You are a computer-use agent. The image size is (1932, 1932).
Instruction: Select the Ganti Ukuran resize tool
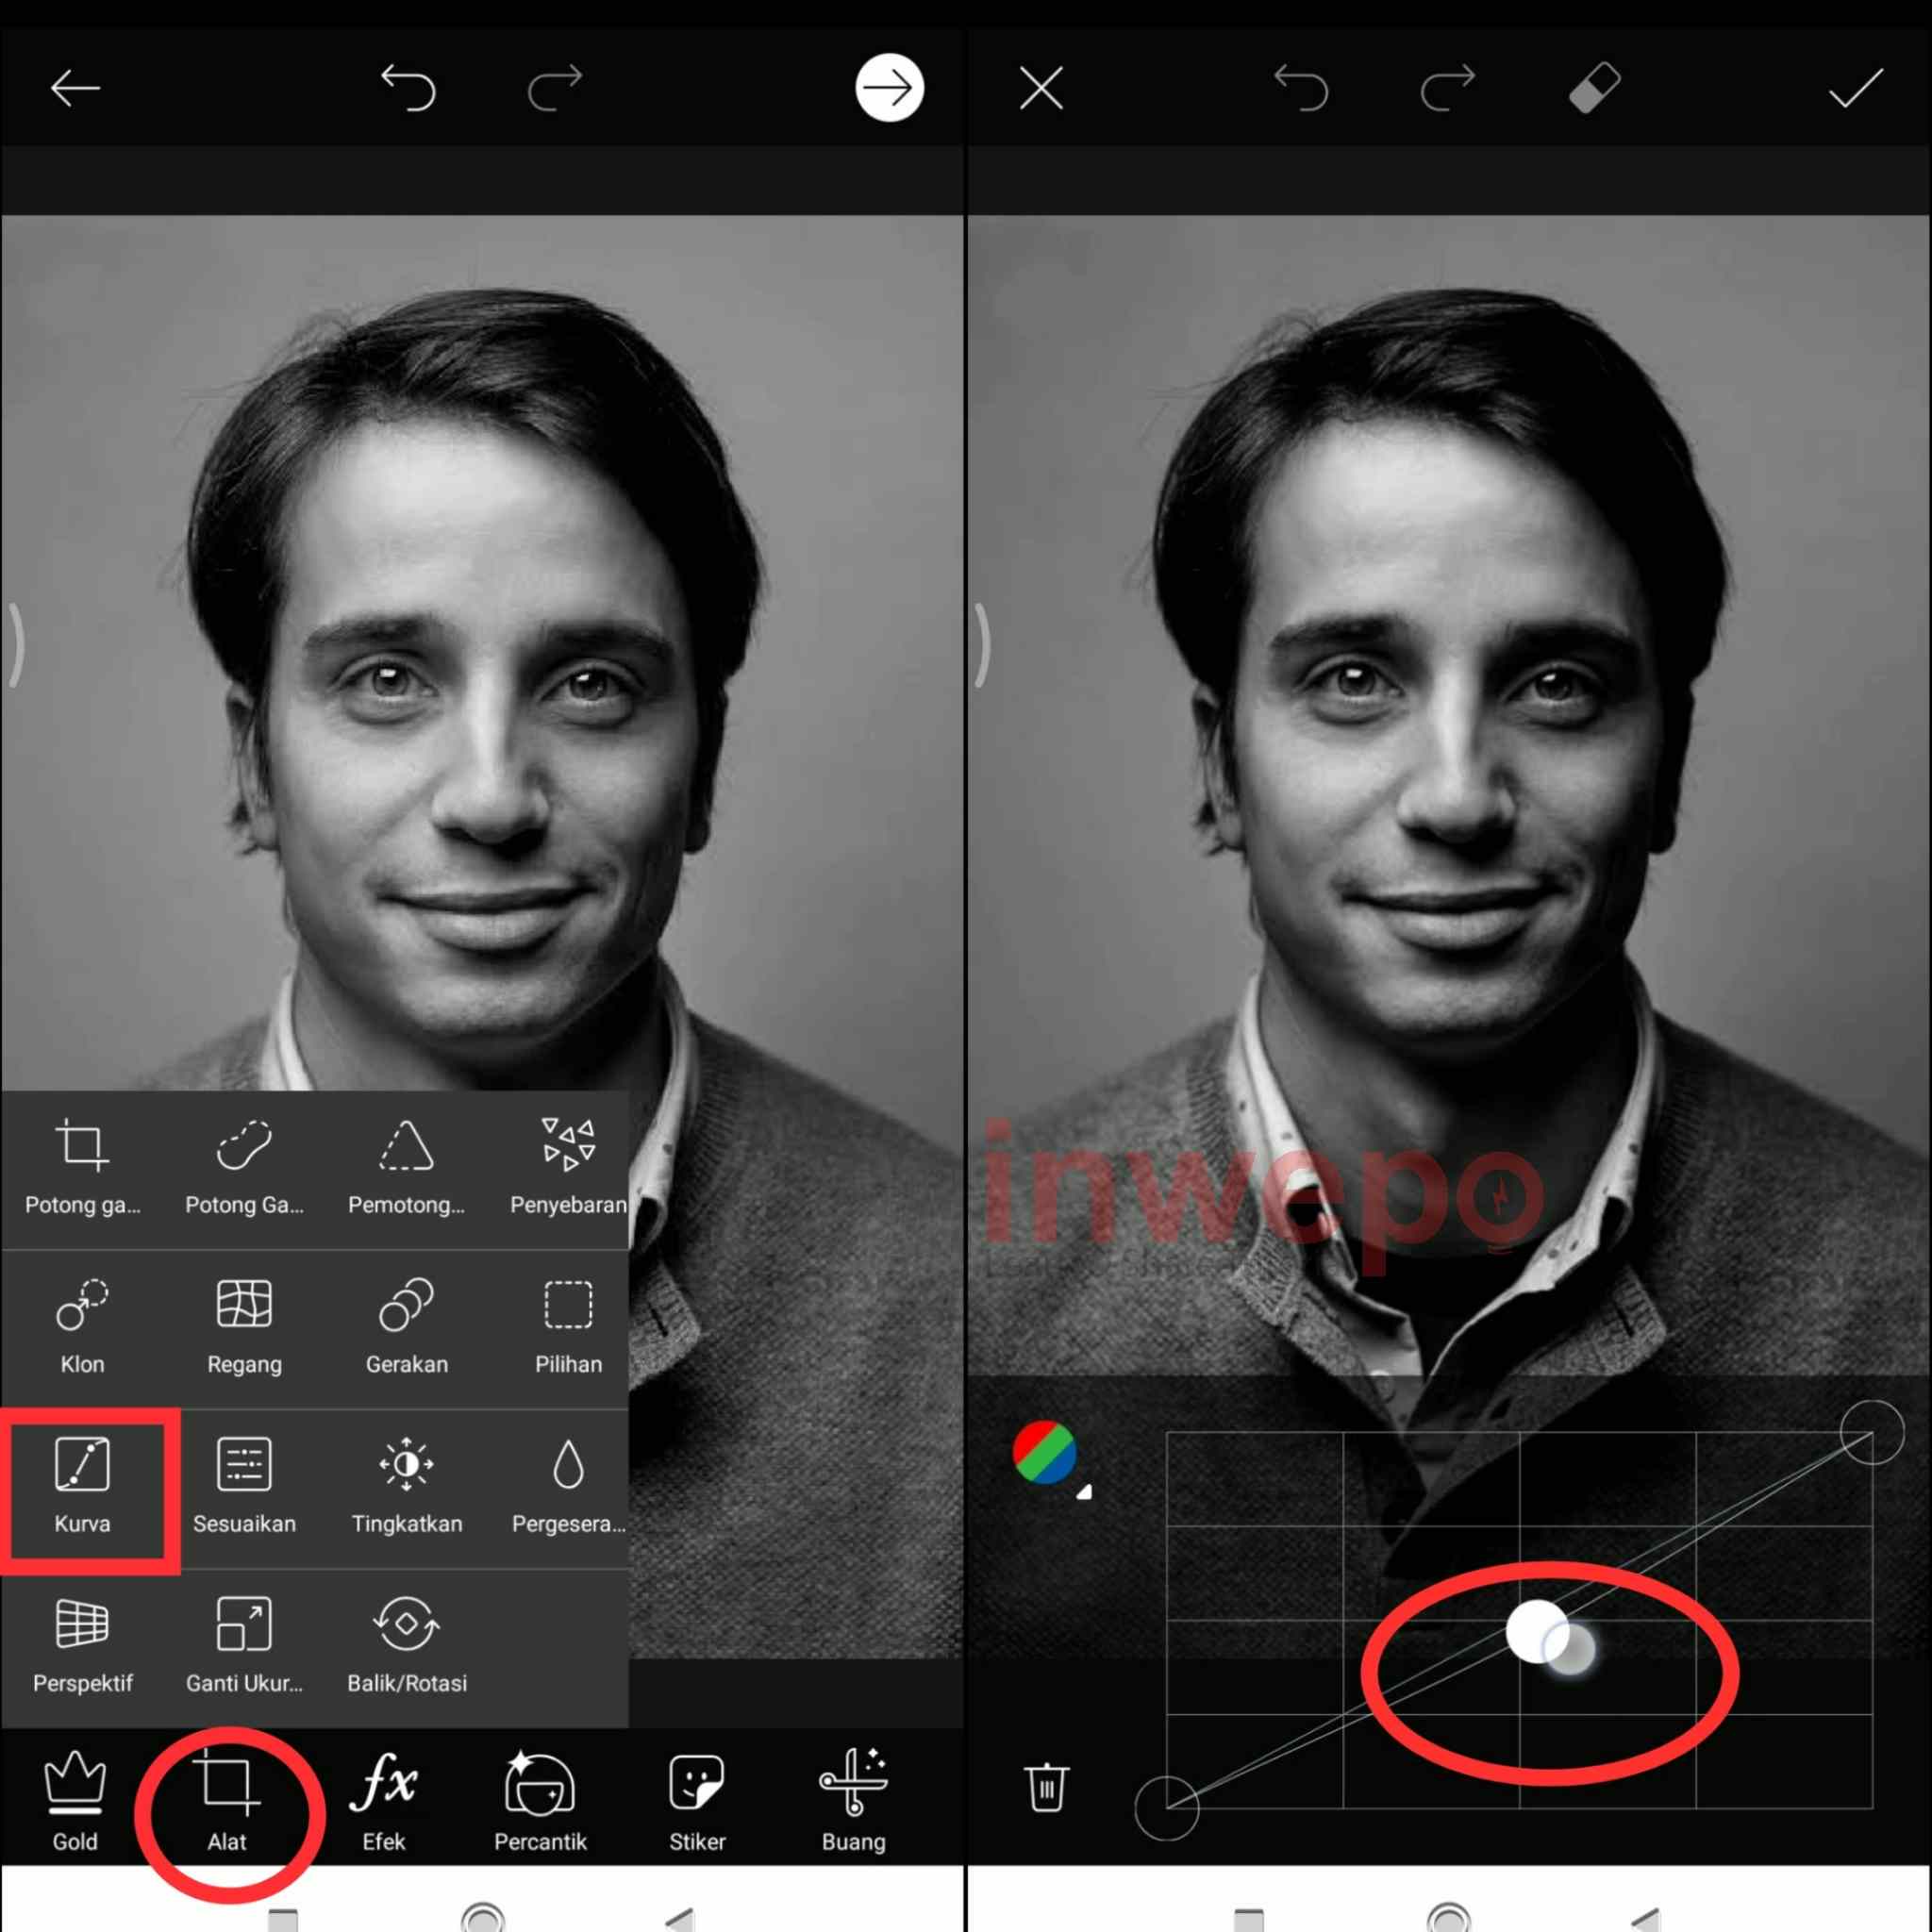tap(244, 1643)
